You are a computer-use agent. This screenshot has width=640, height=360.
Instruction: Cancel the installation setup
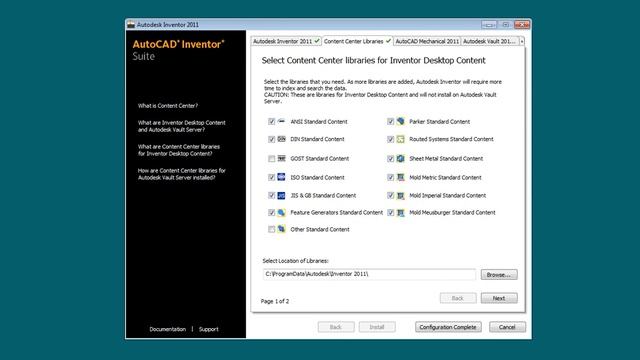click(x=507, y=327)
